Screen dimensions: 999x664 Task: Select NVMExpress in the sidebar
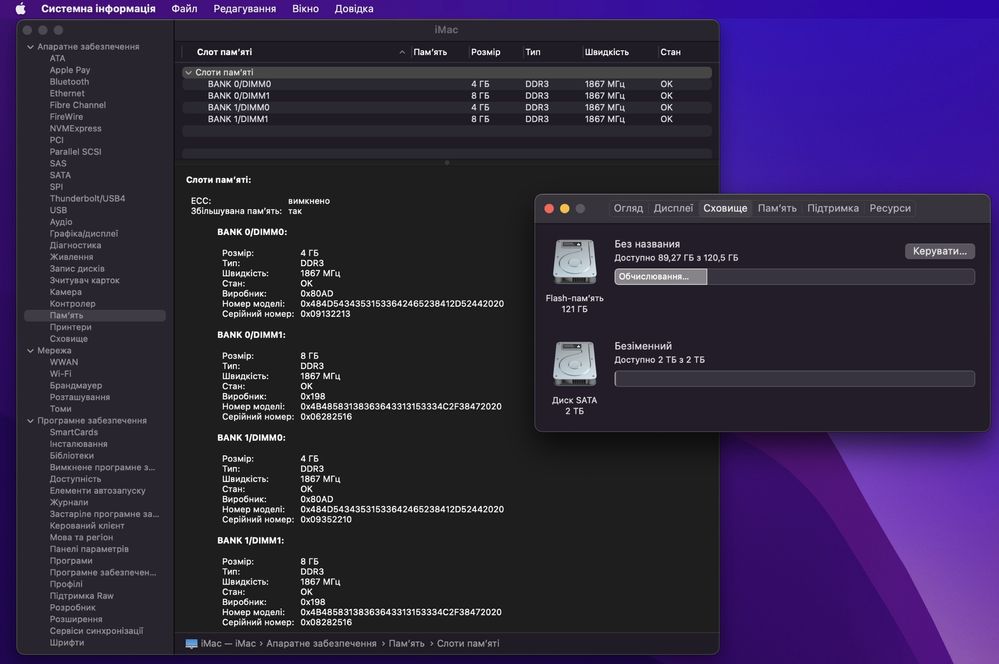click(x=75, y=128)
